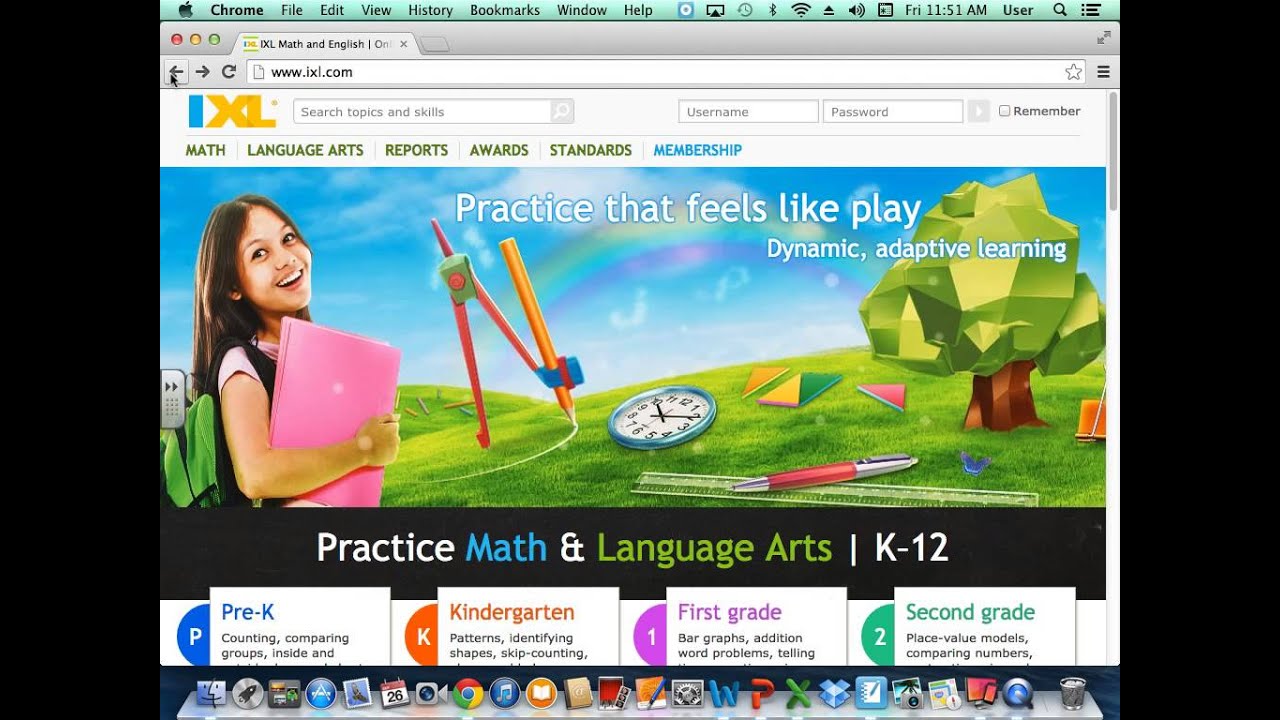Open the File menu

pyautogui.click(x=291, y=10)
